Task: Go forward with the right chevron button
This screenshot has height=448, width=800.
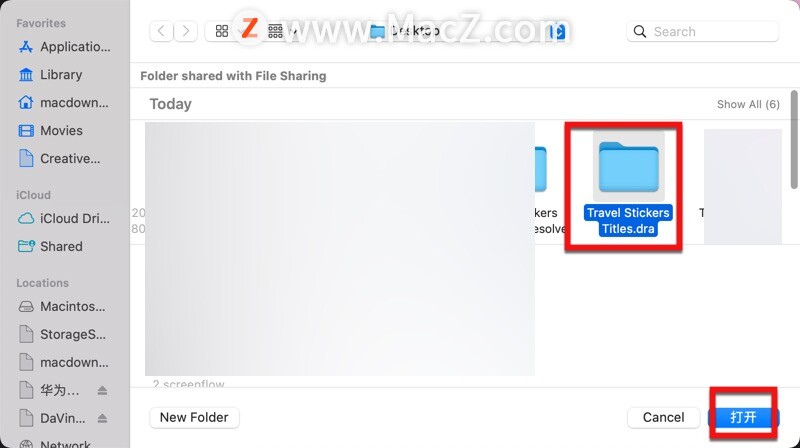Action: [186, 31]
